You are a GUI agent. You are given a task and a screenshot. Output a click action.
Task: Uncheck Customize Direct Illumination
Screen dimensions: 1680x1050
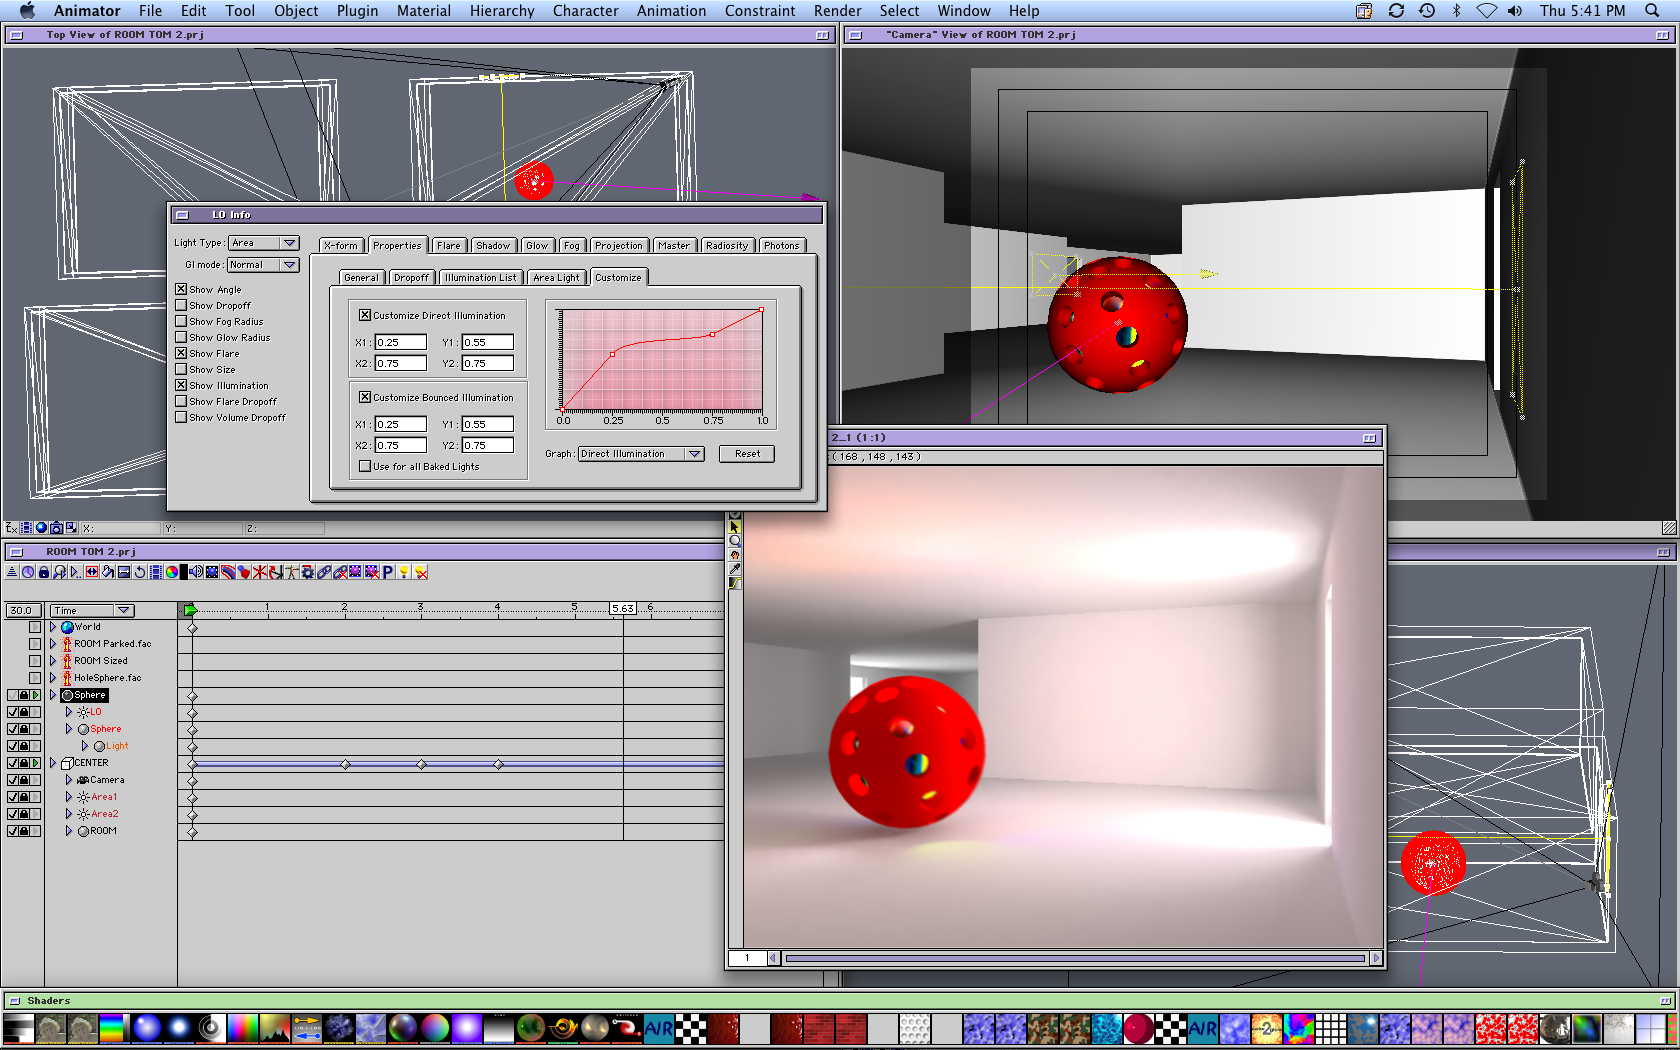(x=365, y=315)
